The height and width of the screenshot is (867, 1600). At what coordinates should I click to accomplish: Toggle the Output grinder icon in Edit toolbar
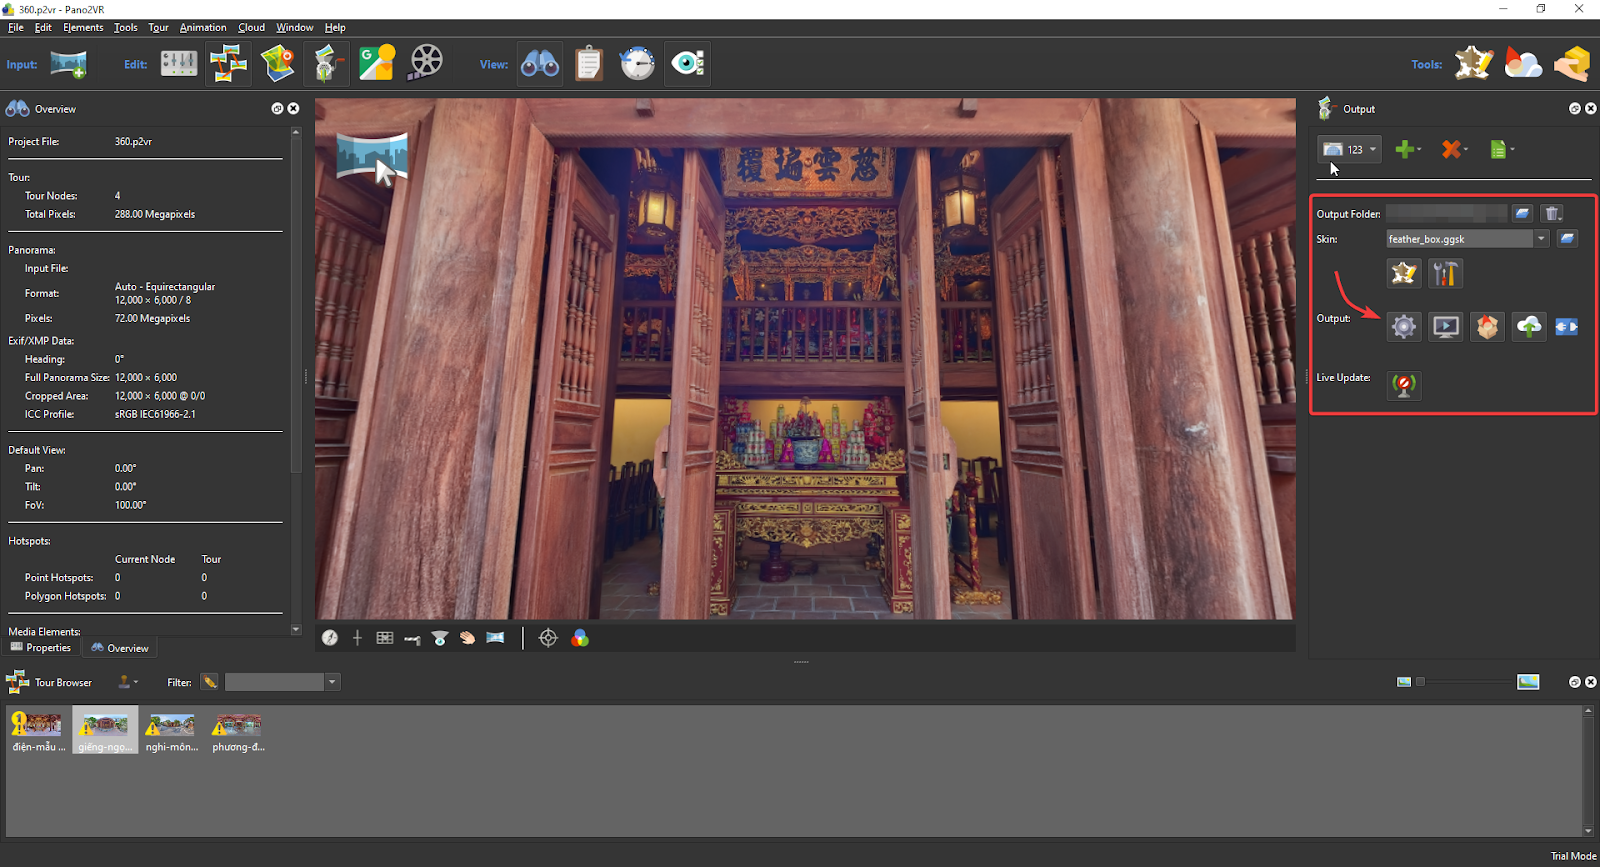(x=327, y=64)
